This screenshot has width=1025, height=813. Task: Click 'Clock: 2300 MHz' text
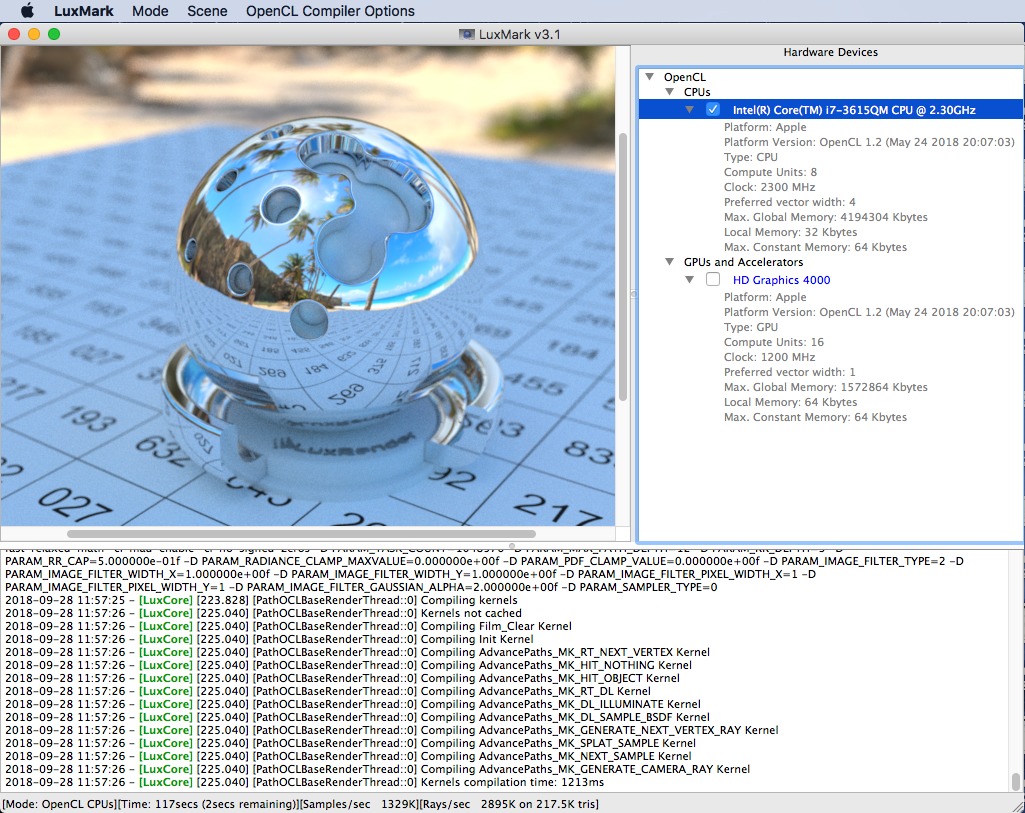click(769, 187)
